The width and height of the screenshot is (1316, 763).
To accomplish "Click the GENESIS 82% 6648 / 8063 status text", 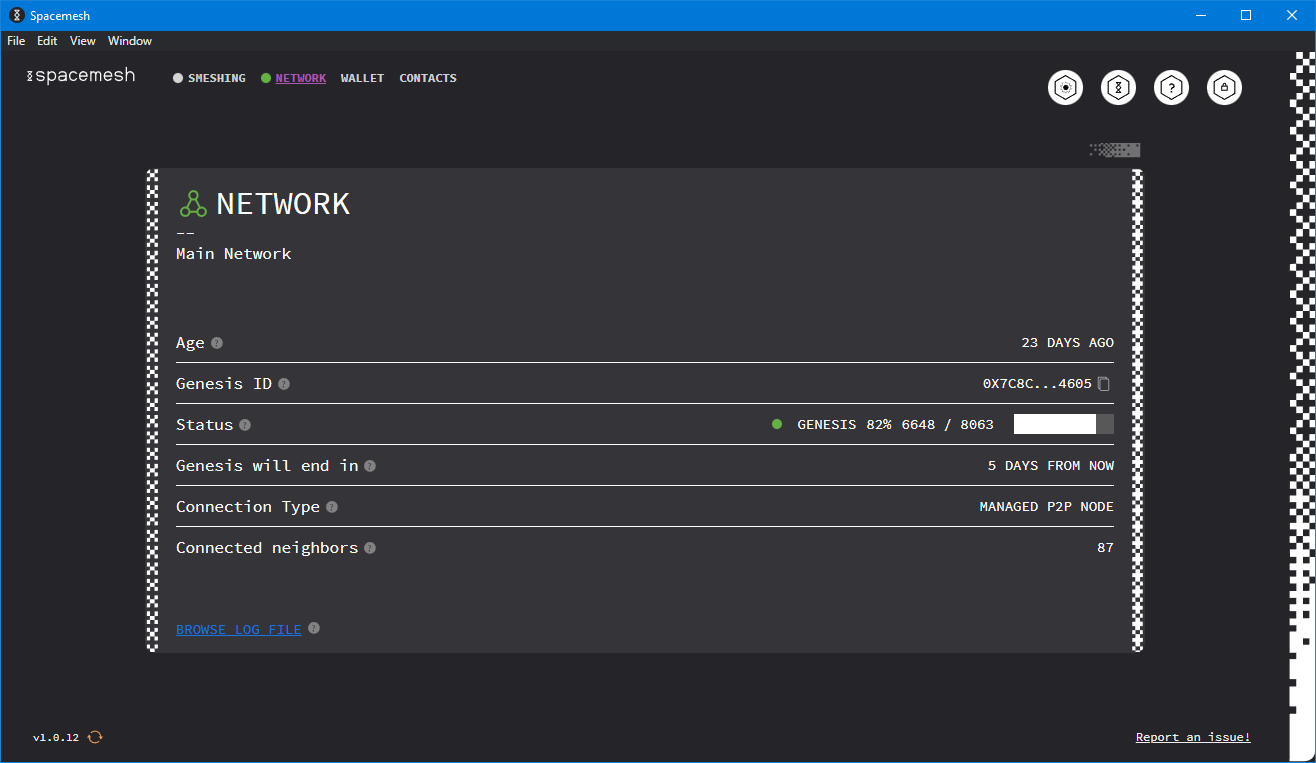I will coord(895,425).
